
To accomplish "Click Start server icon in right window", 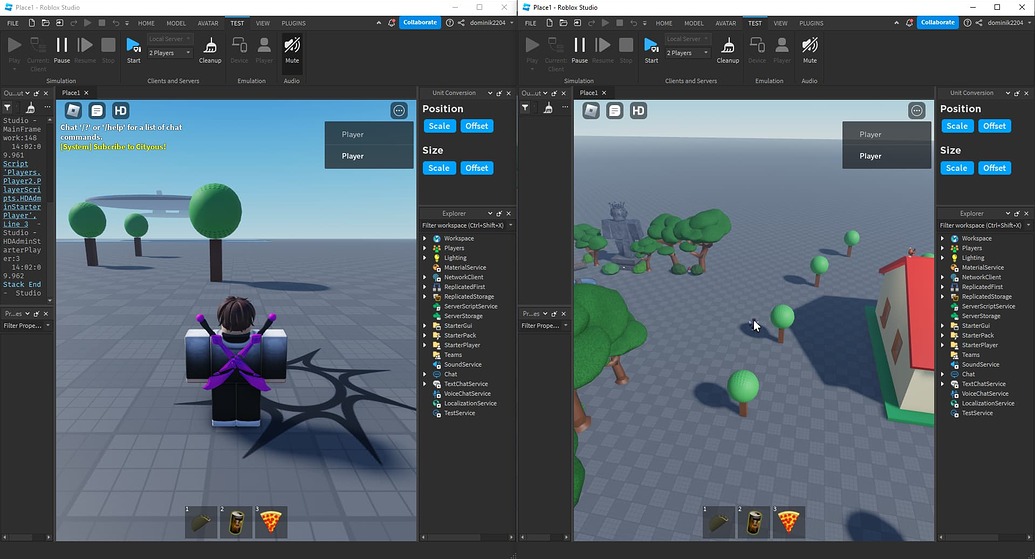I will click(651, 50).
